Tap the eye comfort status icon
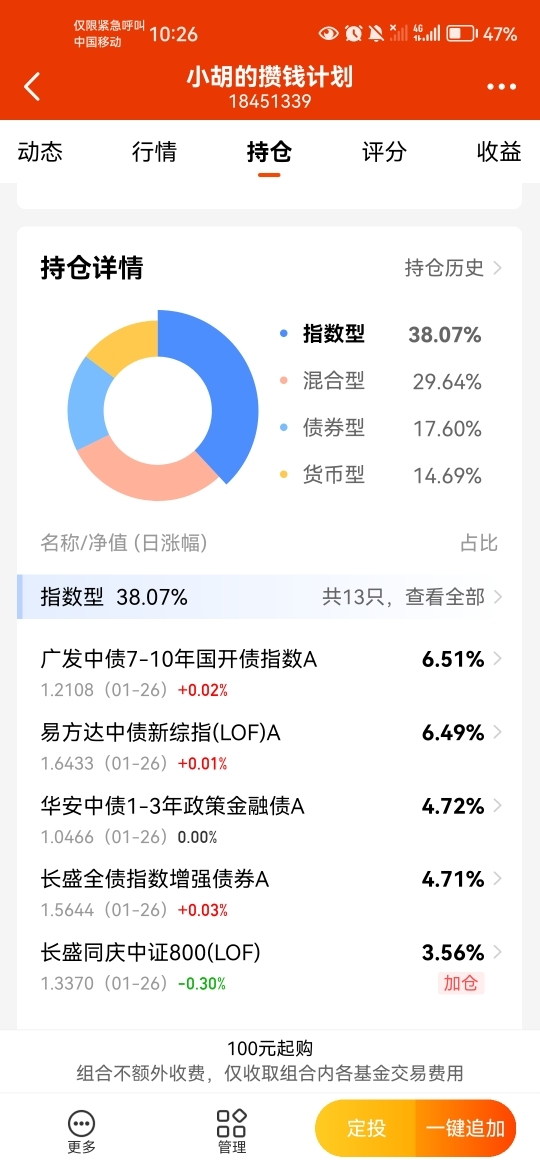This screenshot has height=1170, width=540. point(328,34)
